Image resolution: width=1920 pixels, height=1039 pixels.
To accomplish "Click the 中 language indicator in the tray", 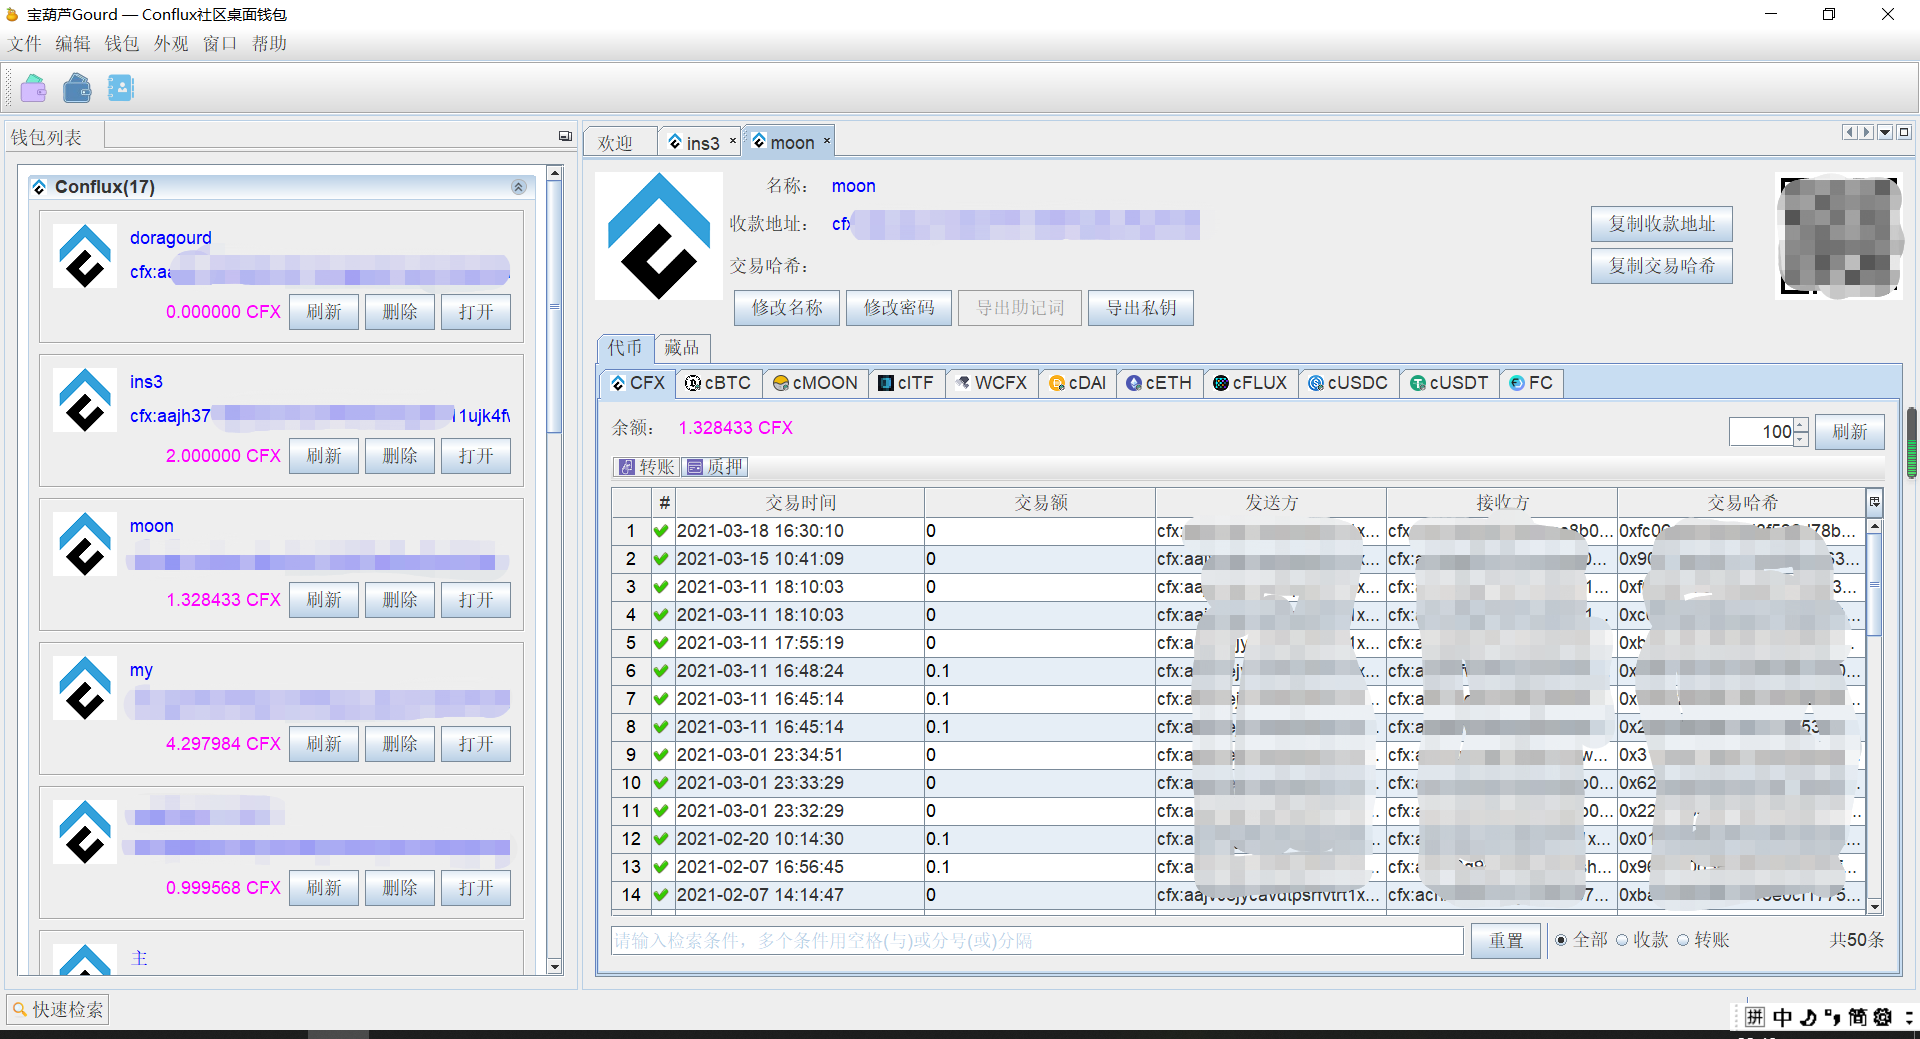I will click(x=1782, y=1017).
